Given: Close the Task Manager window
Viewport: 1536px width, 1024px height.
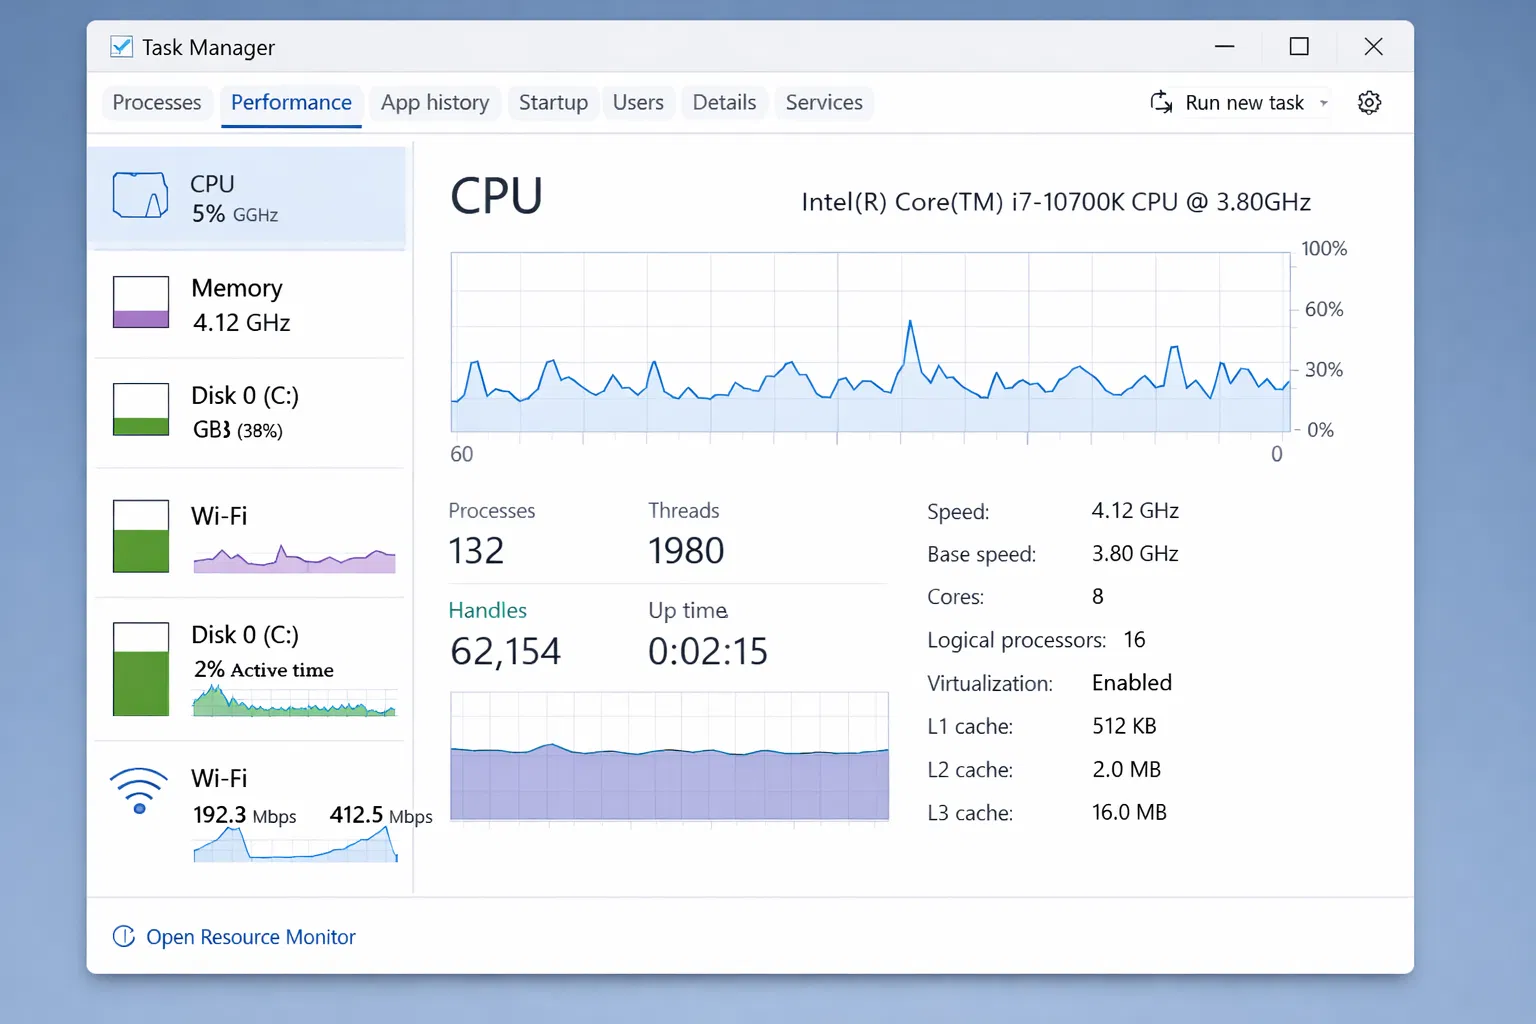Looking at the screenshot, I should [1374, 47].
